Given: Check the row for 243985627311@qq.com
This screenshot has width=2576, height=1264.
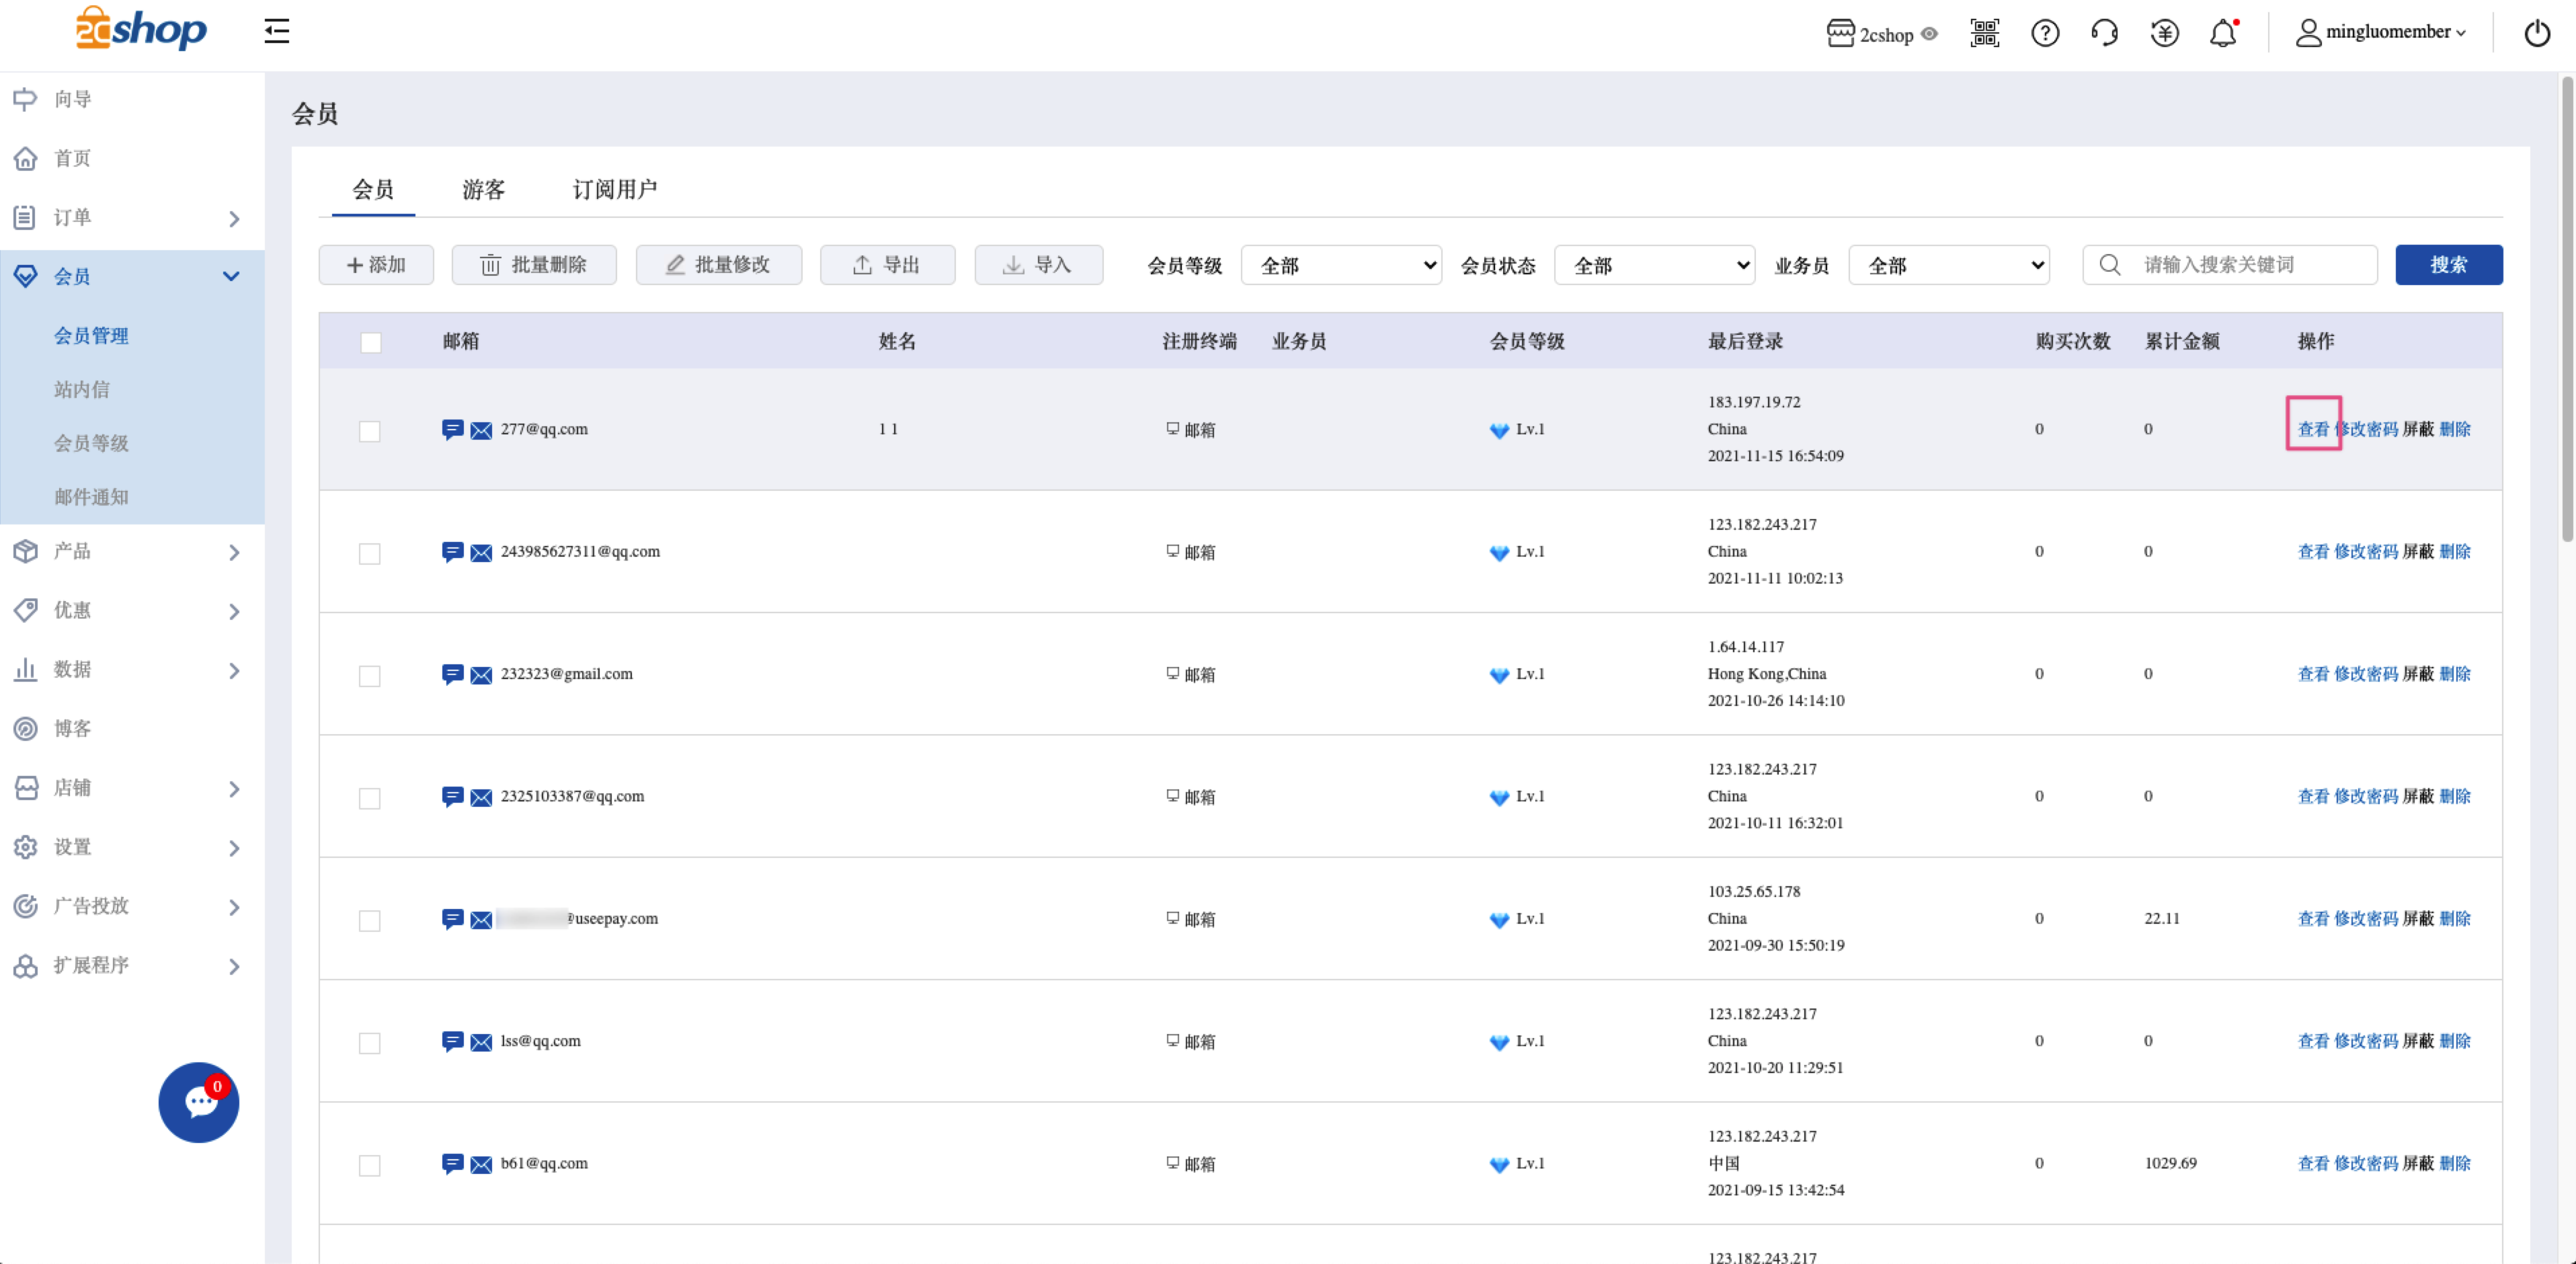Looking at the screenshot, I should [x=369, y=553].
